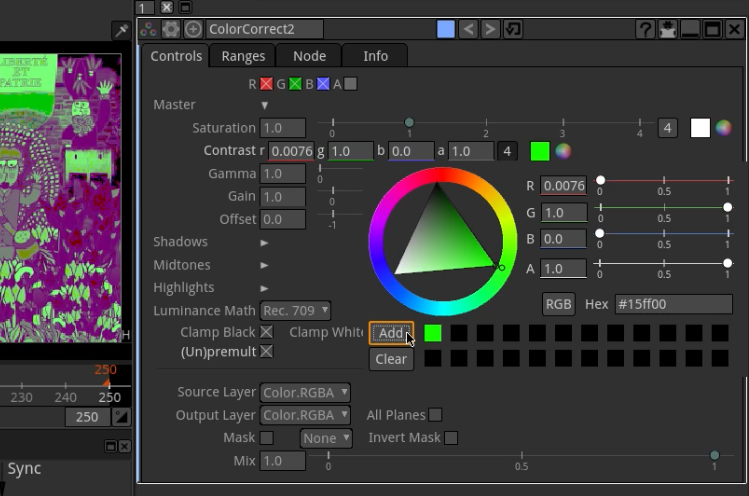Viewport: 749px width, 496px height.
Task: Uncheck the Clamp Black checkbox
Action: click(x=267, y=332)
